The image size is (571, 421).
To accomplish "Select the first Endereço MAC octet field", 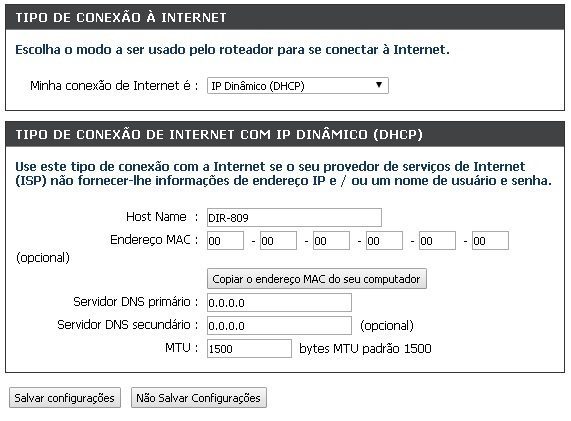I will (x=225, y=241).
